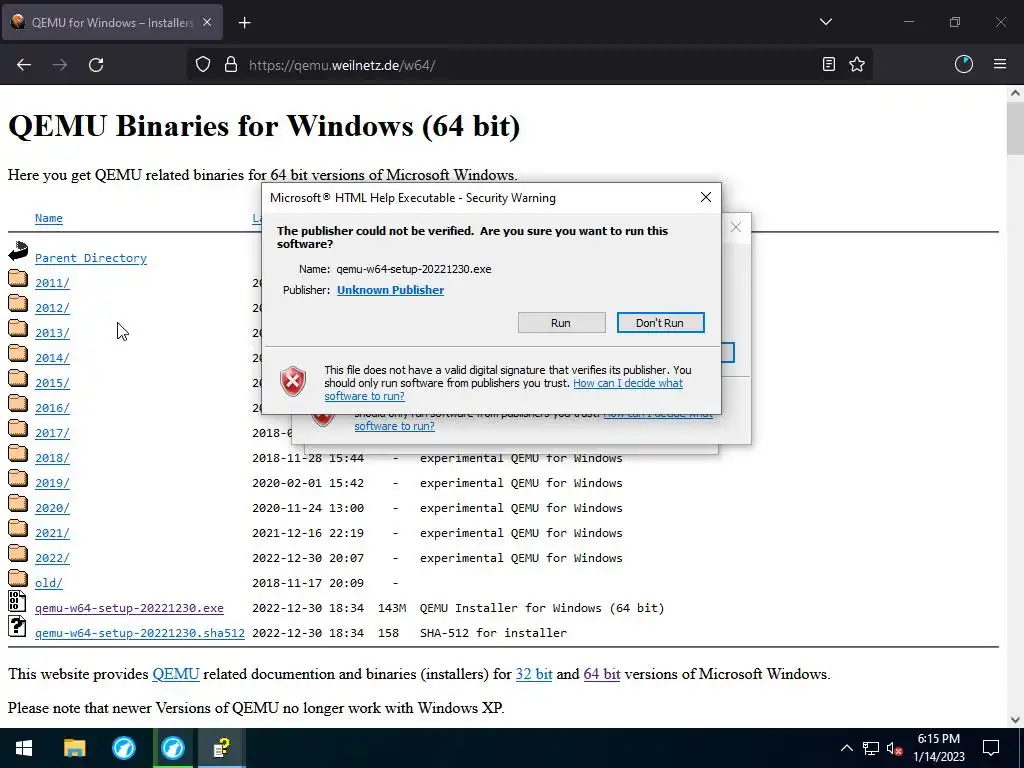Screen dimensions: 1024x768
Task: Open the 2013/ folder link
Action: tap(52, 333)
